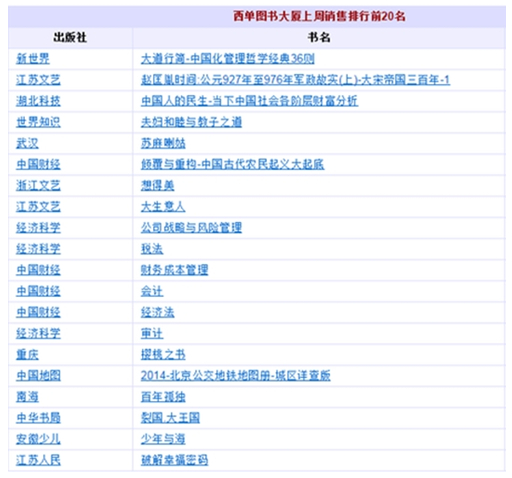This screenshot has height=478, width=512.
Task: Click 中国财经 publisher beside 经济法
Action: tap(38, 312)
